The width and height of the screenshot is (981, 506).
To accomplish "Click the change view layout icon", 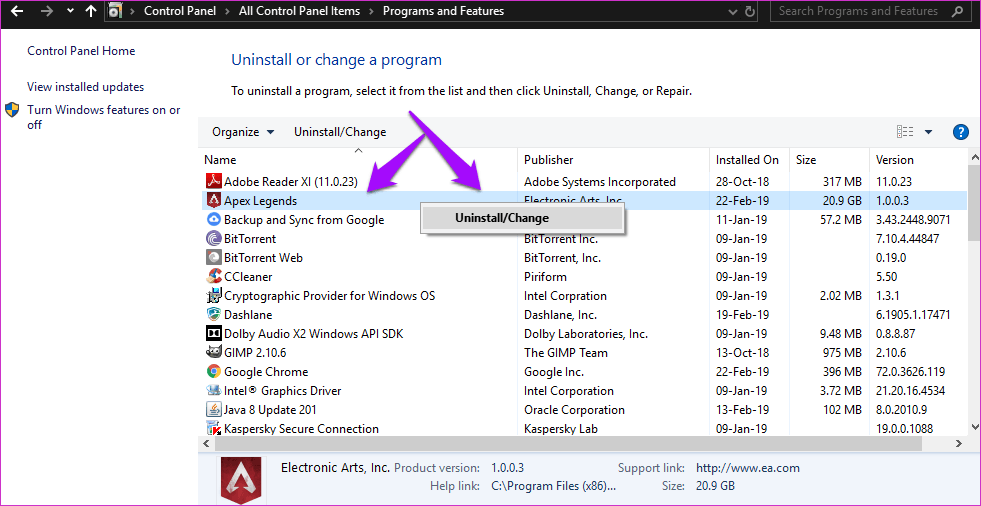I will [x=905, y=132].
